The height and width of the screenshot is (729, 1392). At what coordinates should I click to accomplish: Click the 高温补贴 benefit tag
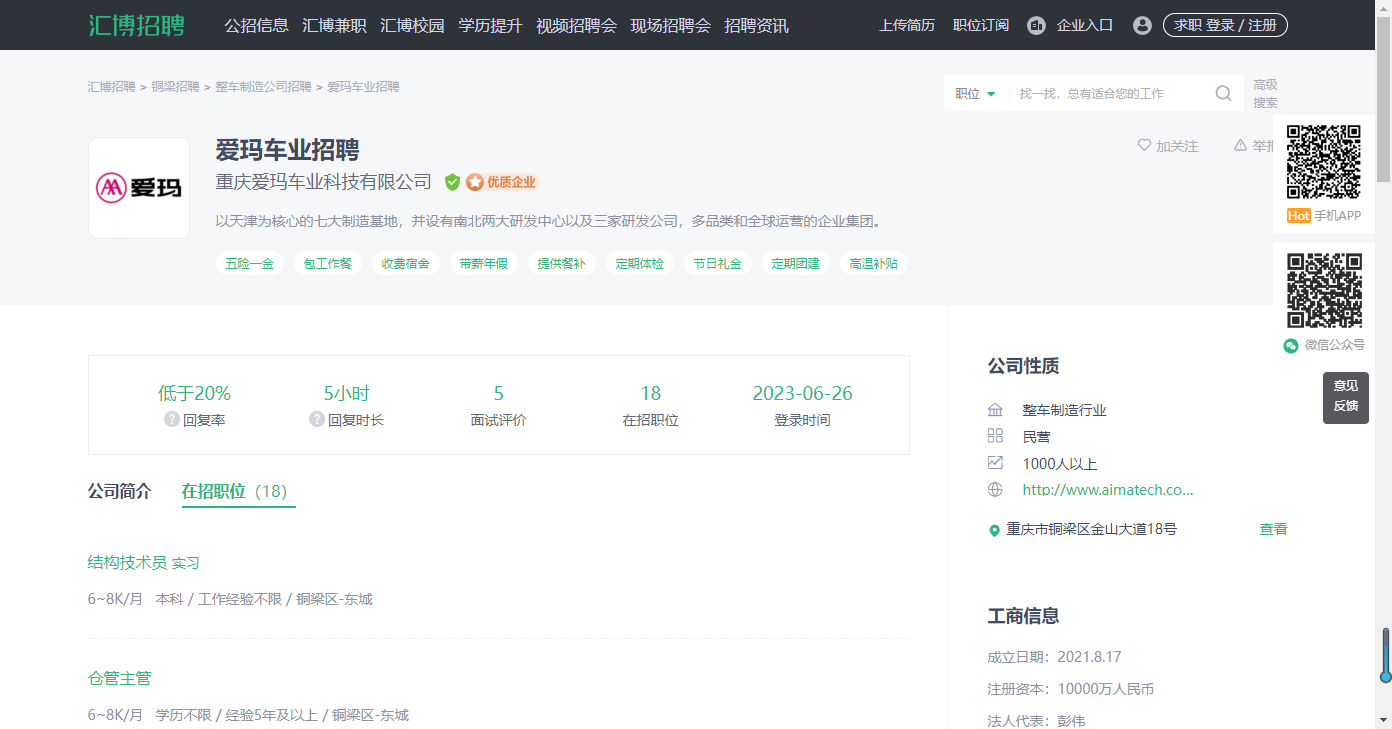(874, 264)
